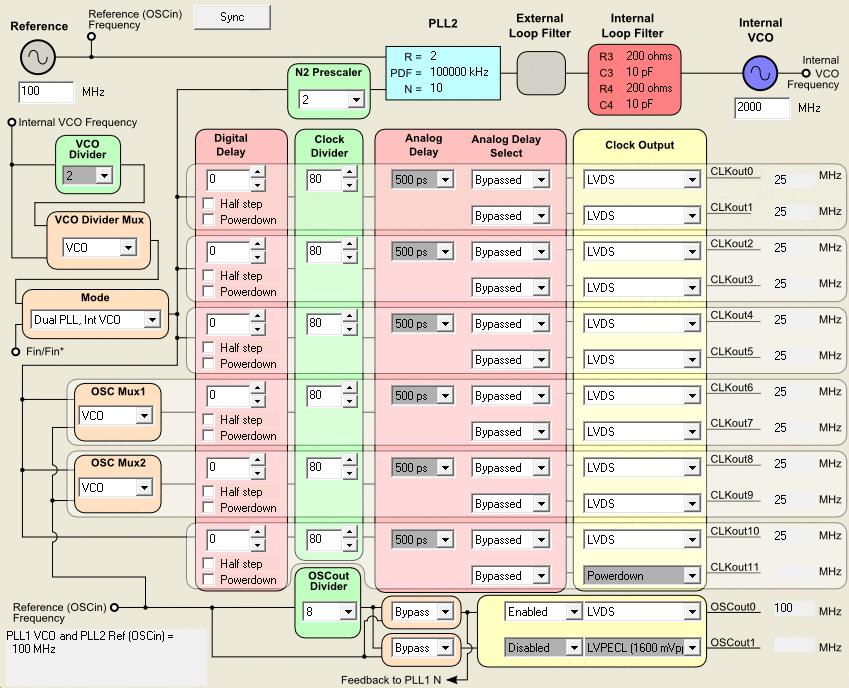Click the Reference oscillator sine wave icon
Viewport: 849px width, 688px height.
38,57
